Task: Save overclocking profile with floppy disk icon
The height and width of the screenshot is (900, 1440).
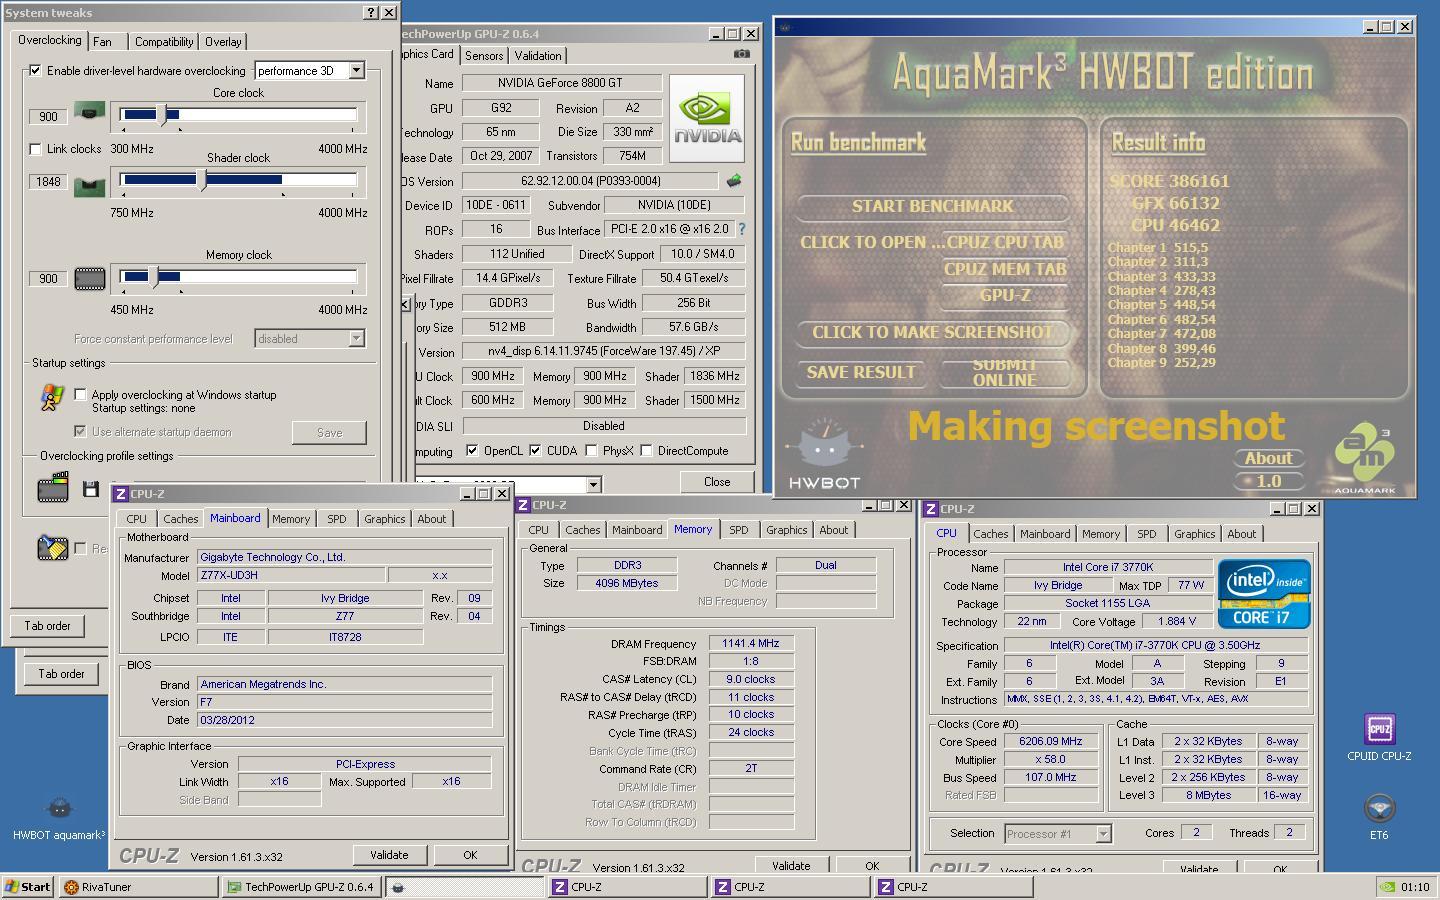Action: click(x=91, y=488)
